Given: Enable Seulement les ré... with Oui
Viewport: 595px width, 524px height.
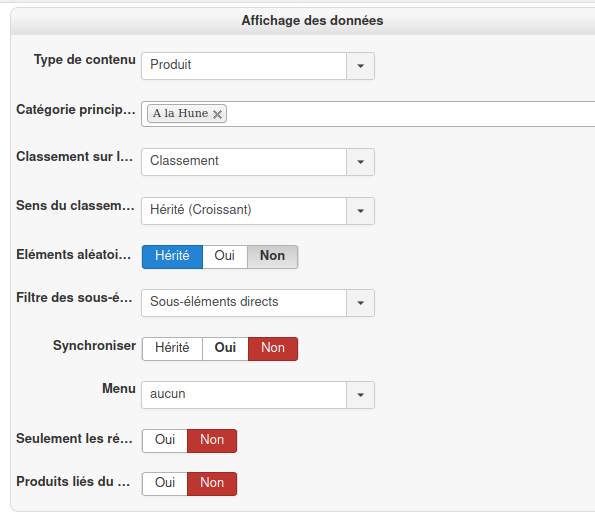Looking at the screenshot, I should (x=165, y=441).
